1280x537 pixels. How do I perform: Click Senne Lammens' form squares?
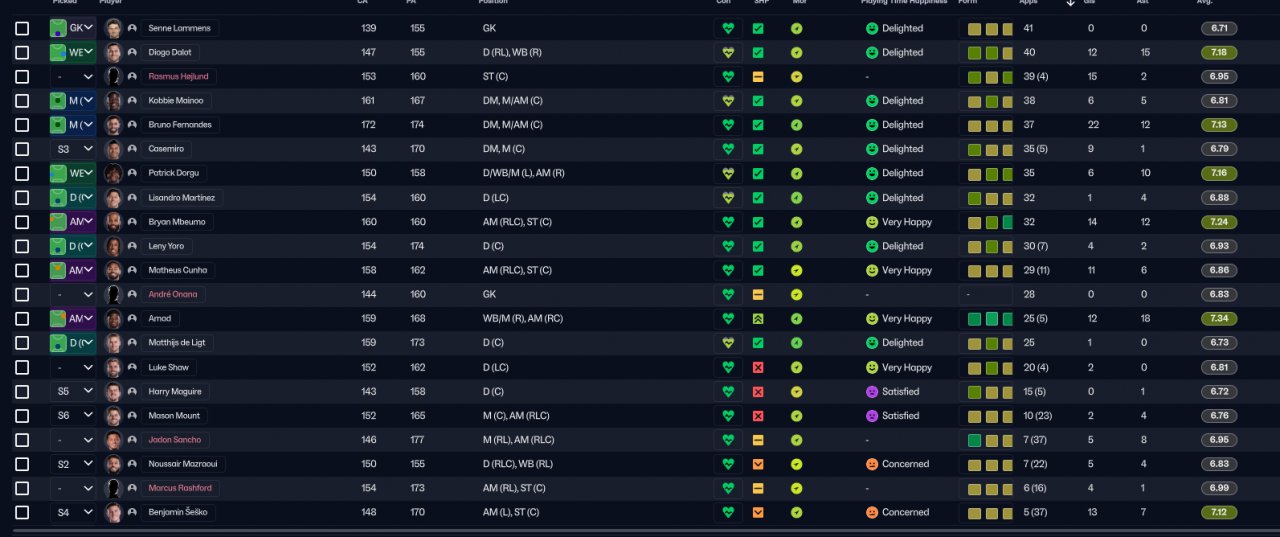point(989,28)
